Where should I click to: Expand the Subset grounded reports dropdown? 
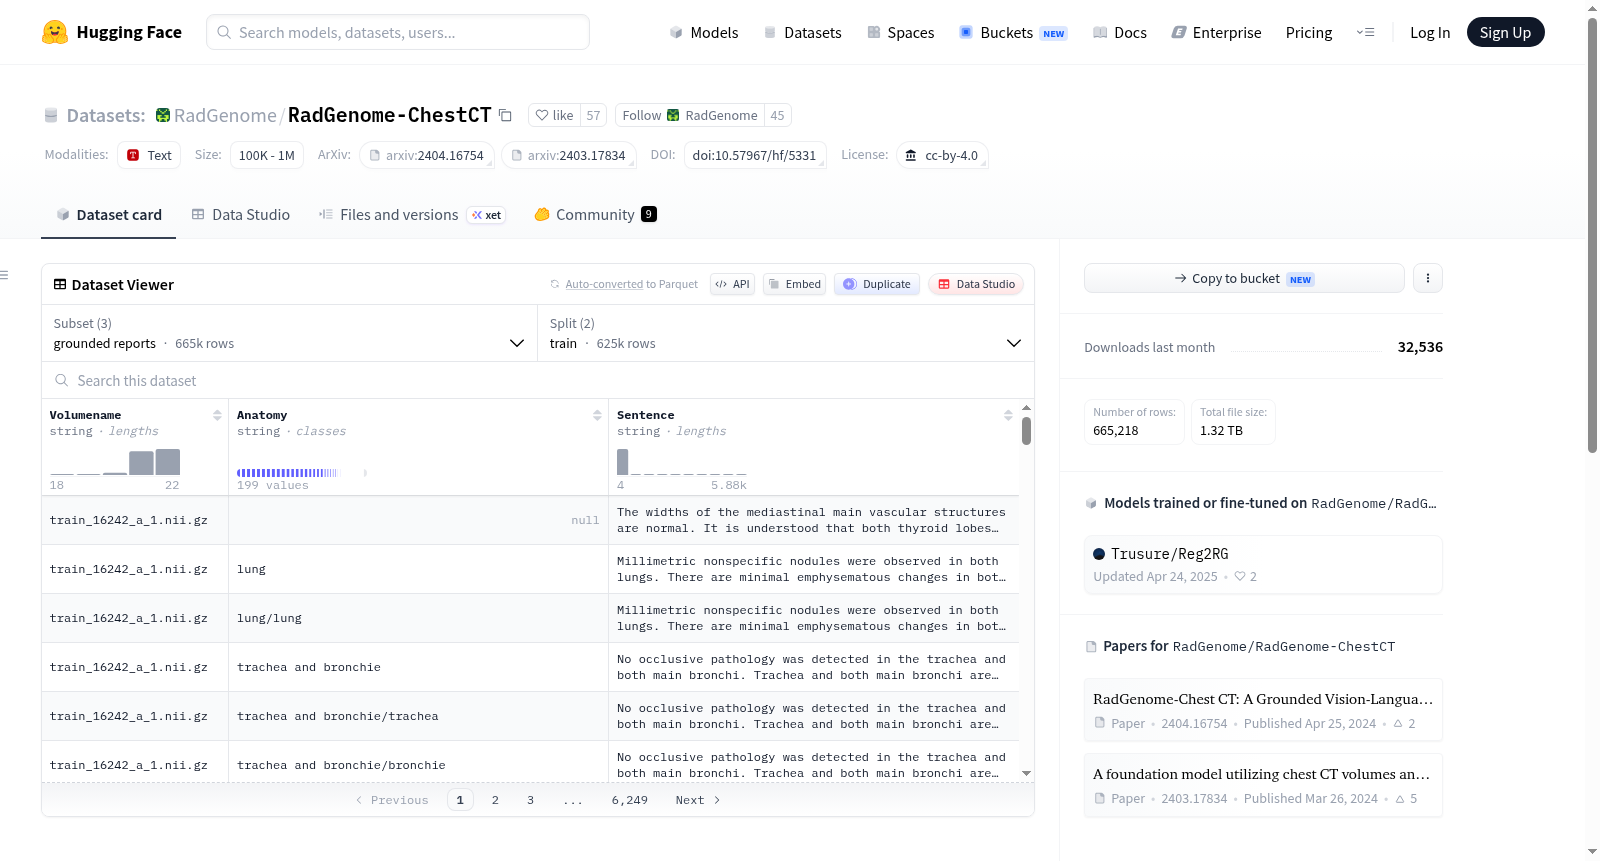pos(289,333)
